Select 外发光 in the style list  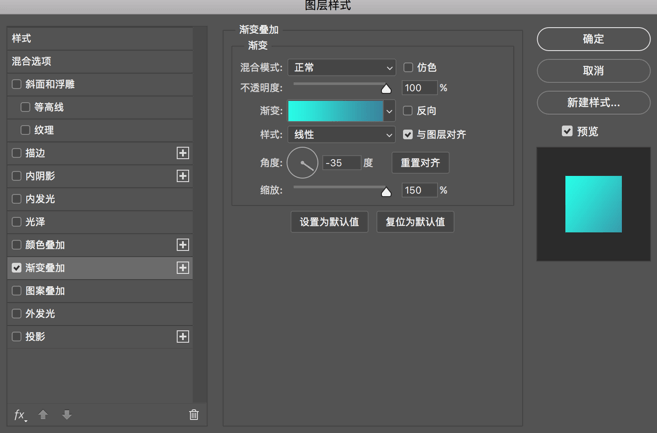click(40, 314)
